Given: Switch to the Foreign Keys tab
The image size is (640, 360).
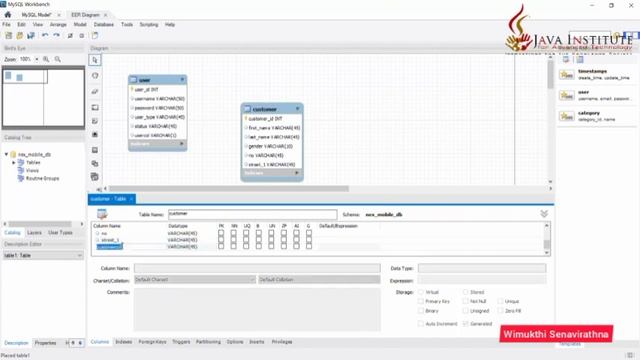Looking at the screenshot, I should [x=152, y=342].
